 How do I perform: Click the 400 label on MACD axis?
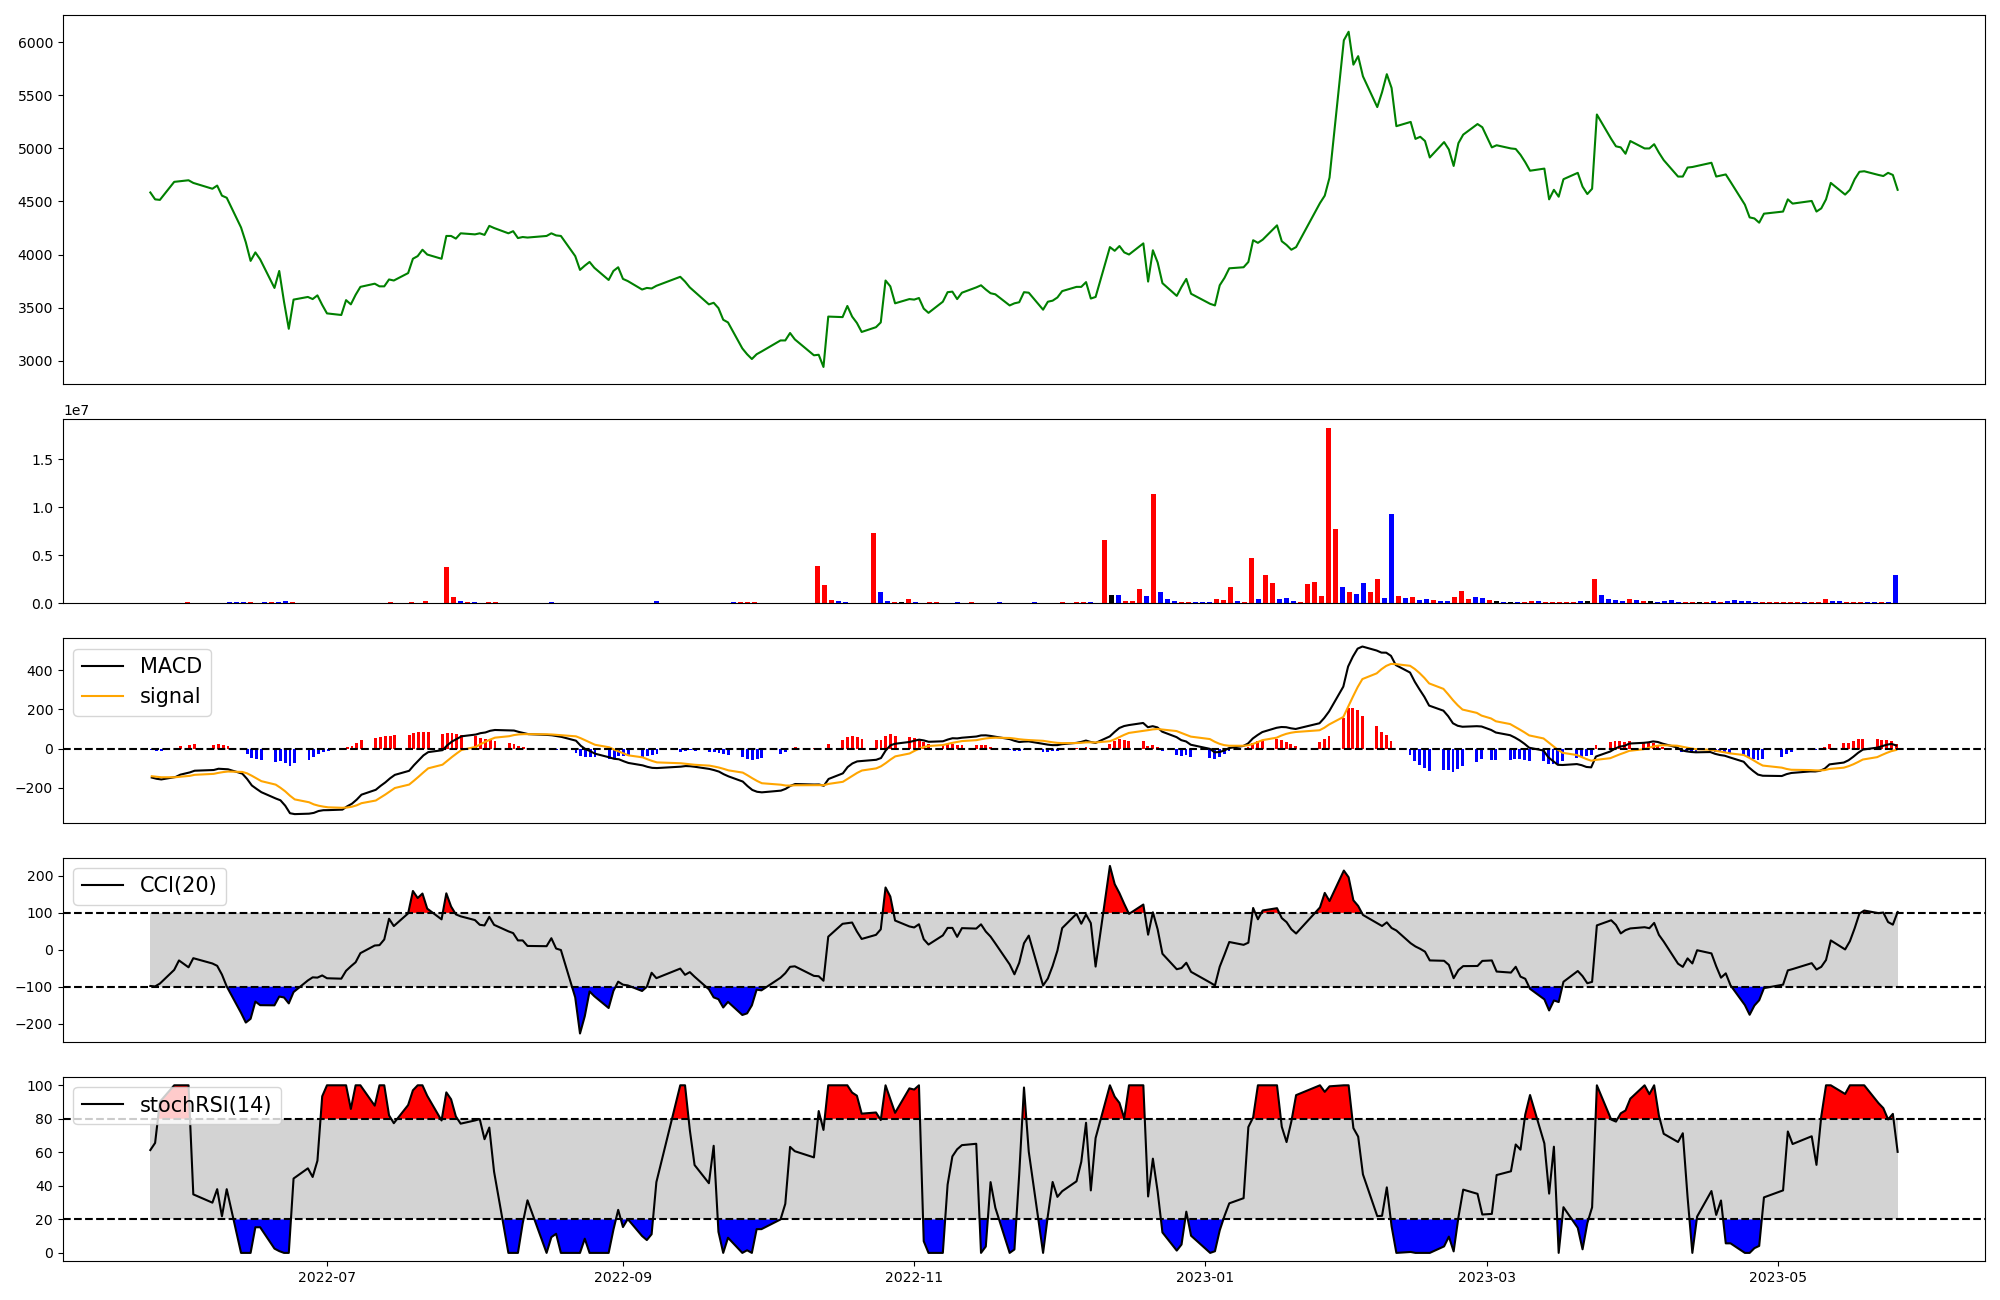(41, 671)
